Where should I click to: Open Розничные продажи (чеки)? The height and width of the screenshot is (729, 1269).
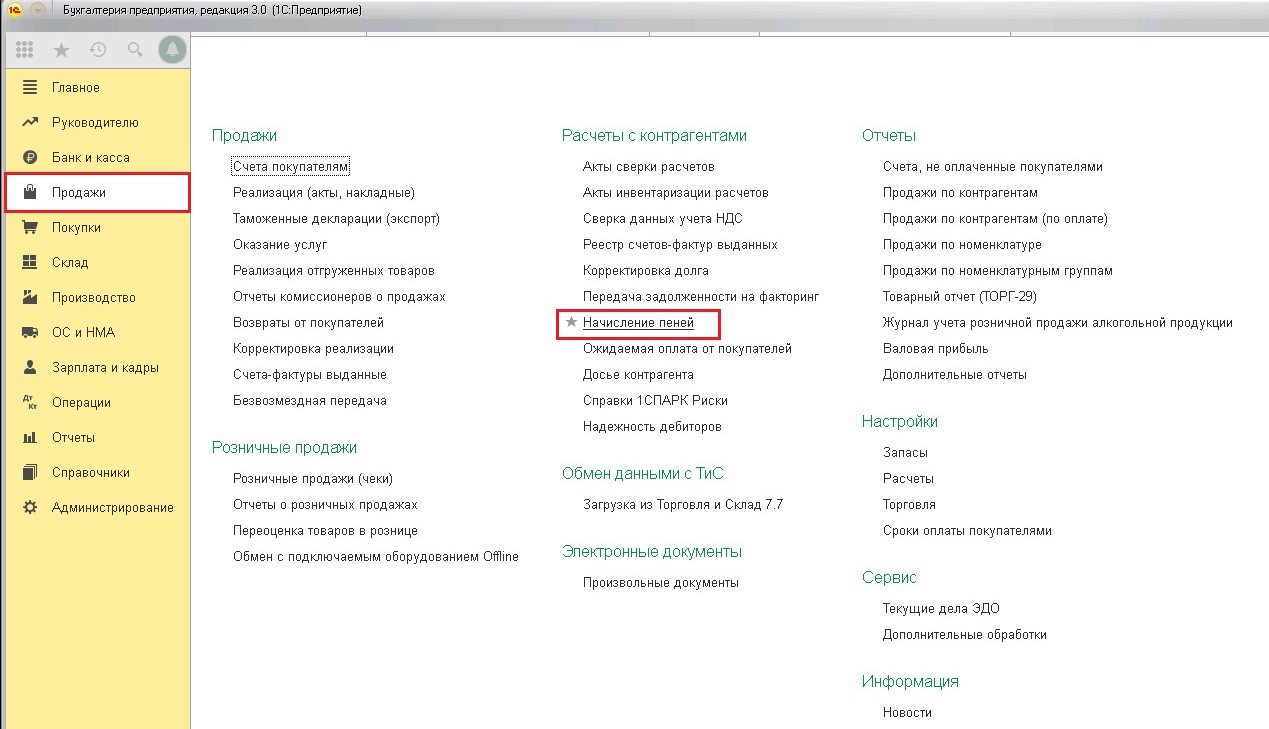(312, 479)
